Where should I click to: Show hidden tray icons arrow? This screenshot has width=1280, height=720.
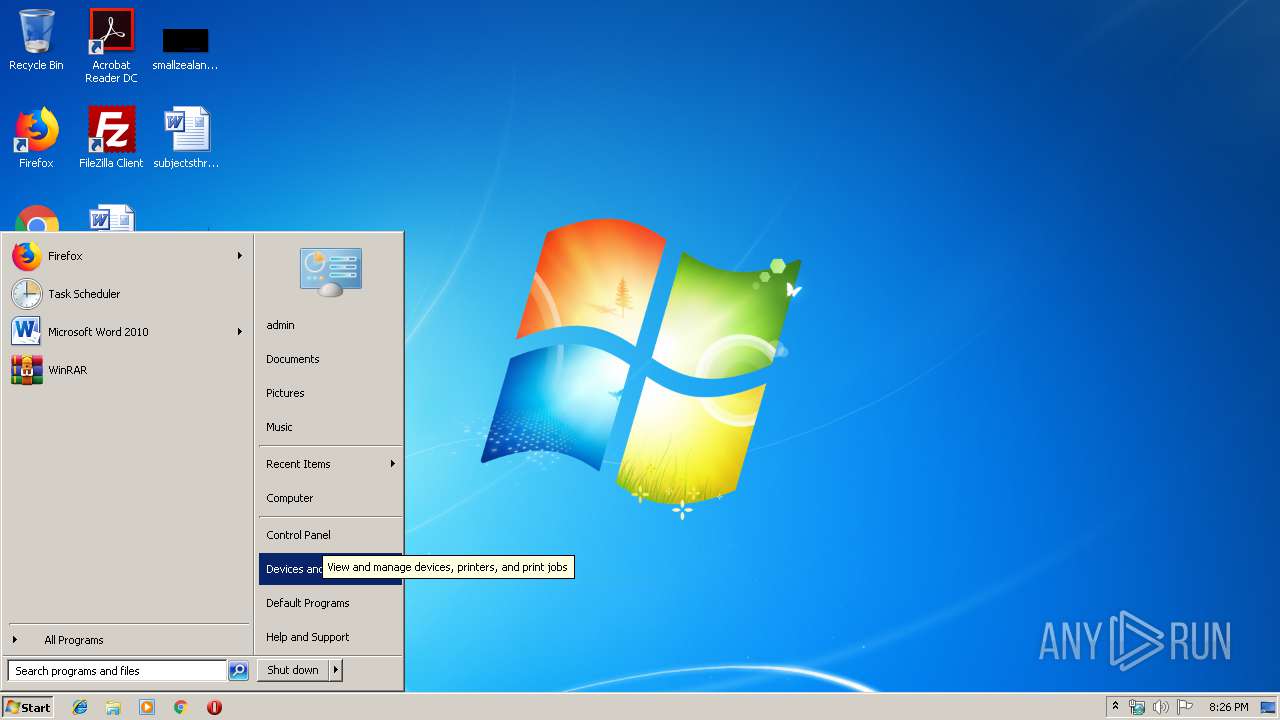point(1116,707)
